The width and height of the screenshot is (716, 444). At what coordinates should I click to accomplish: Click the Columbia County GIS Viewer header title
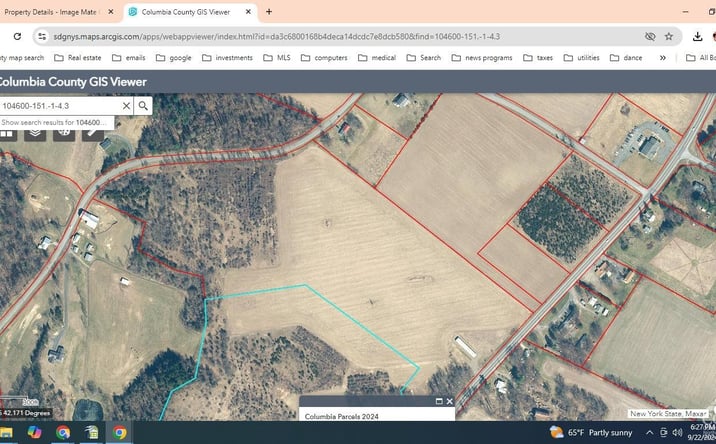point(72,82)
